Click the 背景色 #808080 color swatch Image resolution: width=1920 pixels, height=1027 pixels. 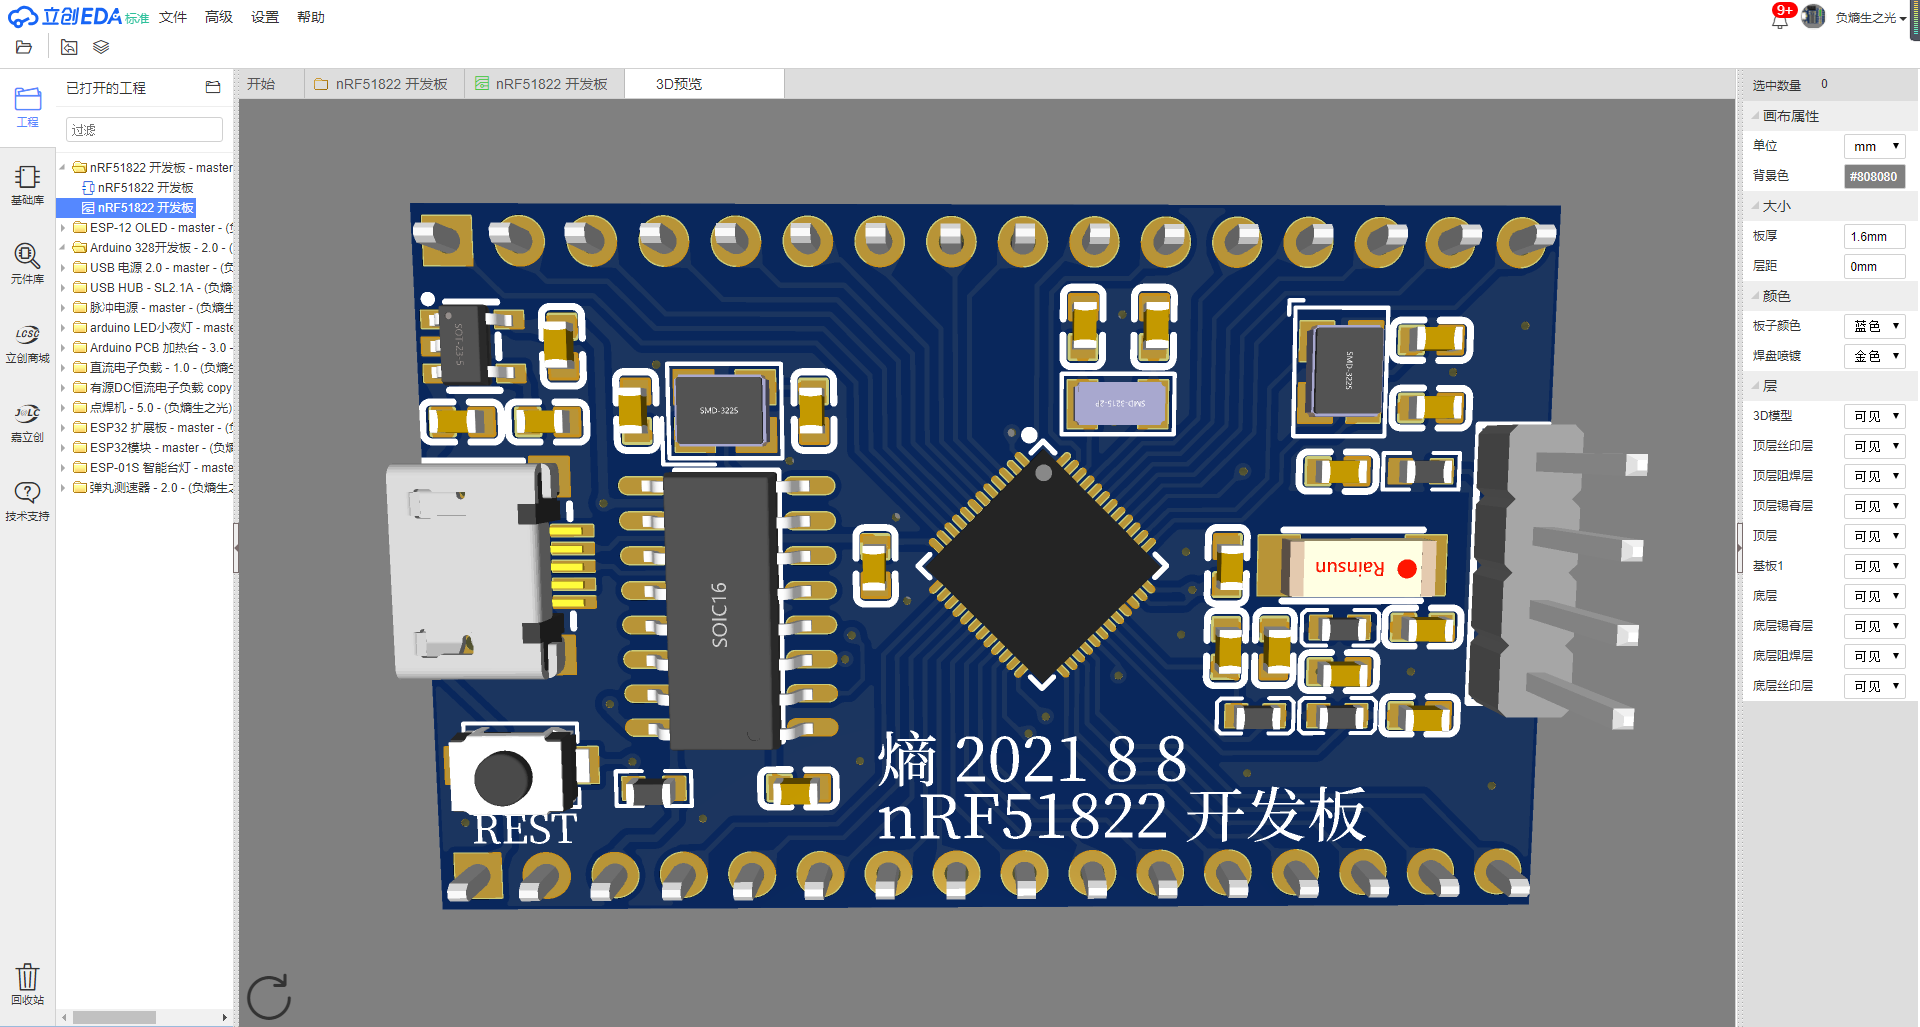[1874, 176]
